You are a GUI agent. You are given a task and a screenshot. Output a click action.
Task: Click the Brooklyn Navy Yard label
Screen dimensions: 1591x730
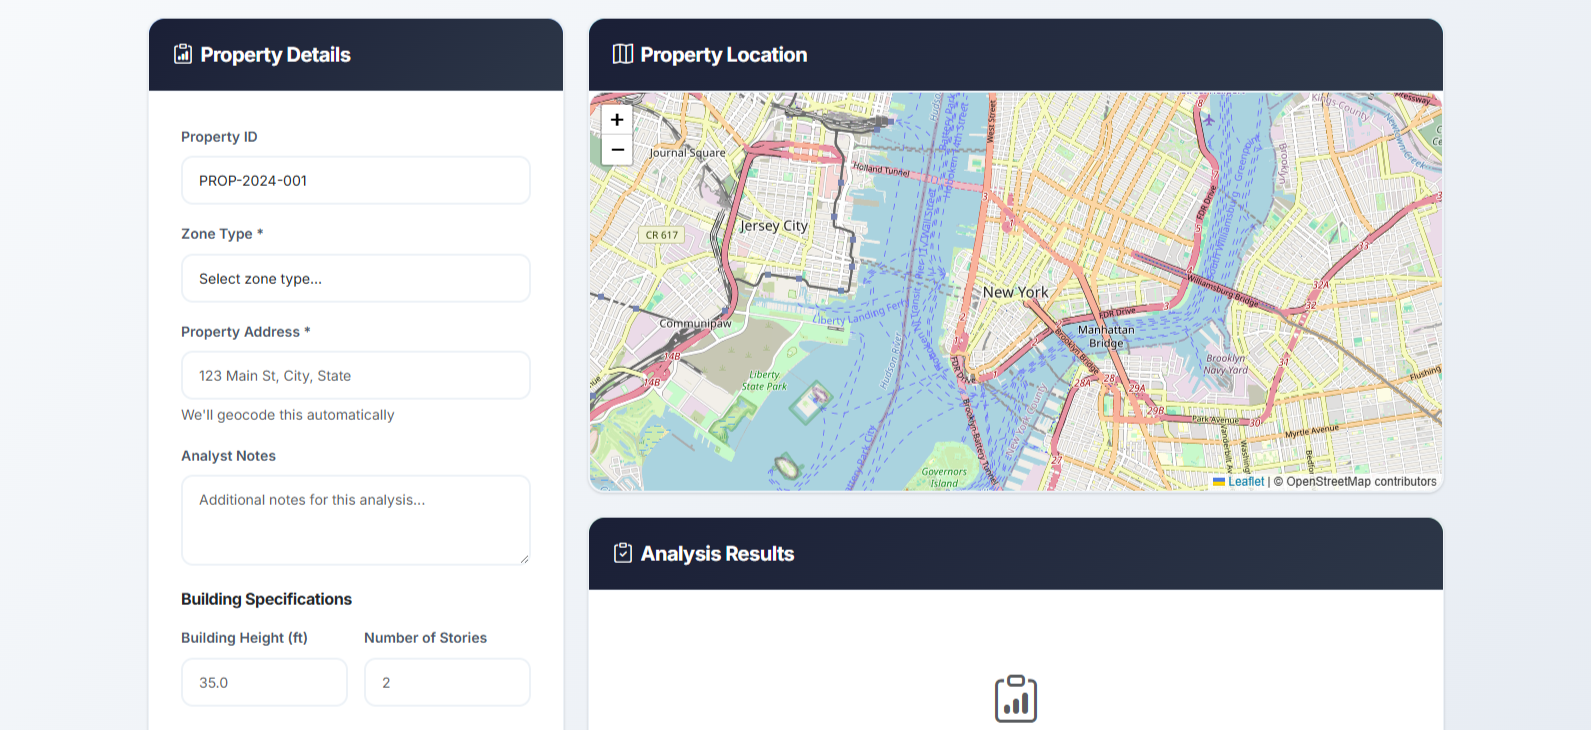1226,364
